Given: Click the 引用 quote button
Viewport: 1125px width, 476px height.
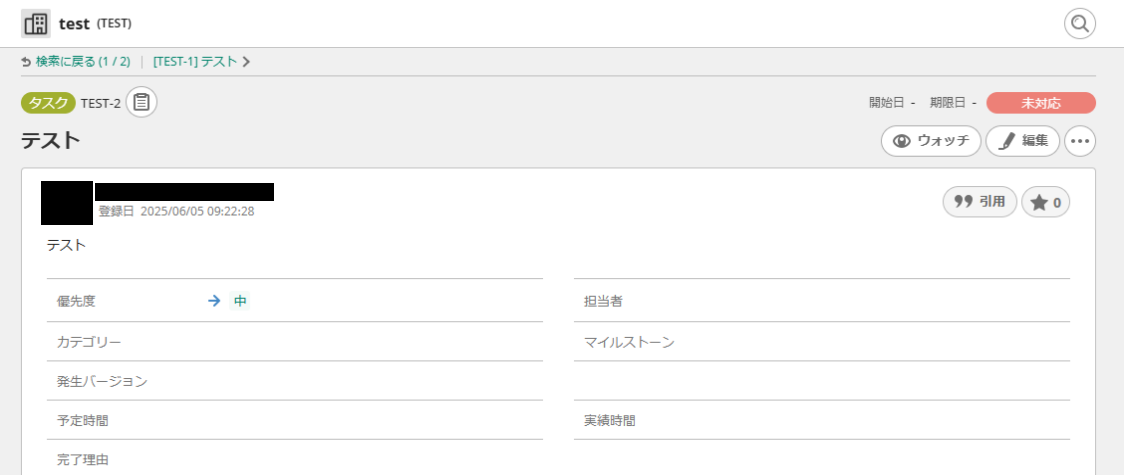Looking at the screenshot, I should [x=980, y=202].
